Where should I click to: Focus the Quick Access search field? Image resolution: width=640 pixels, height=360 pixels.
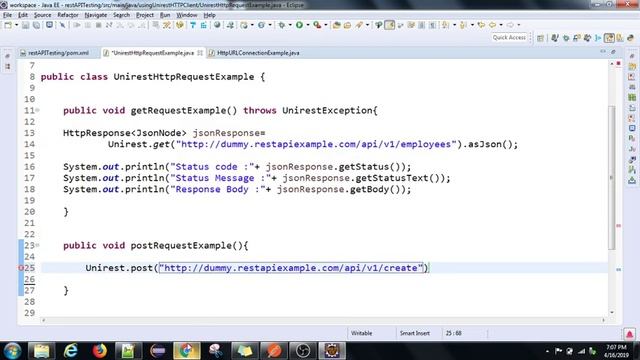tap(509, 38)
